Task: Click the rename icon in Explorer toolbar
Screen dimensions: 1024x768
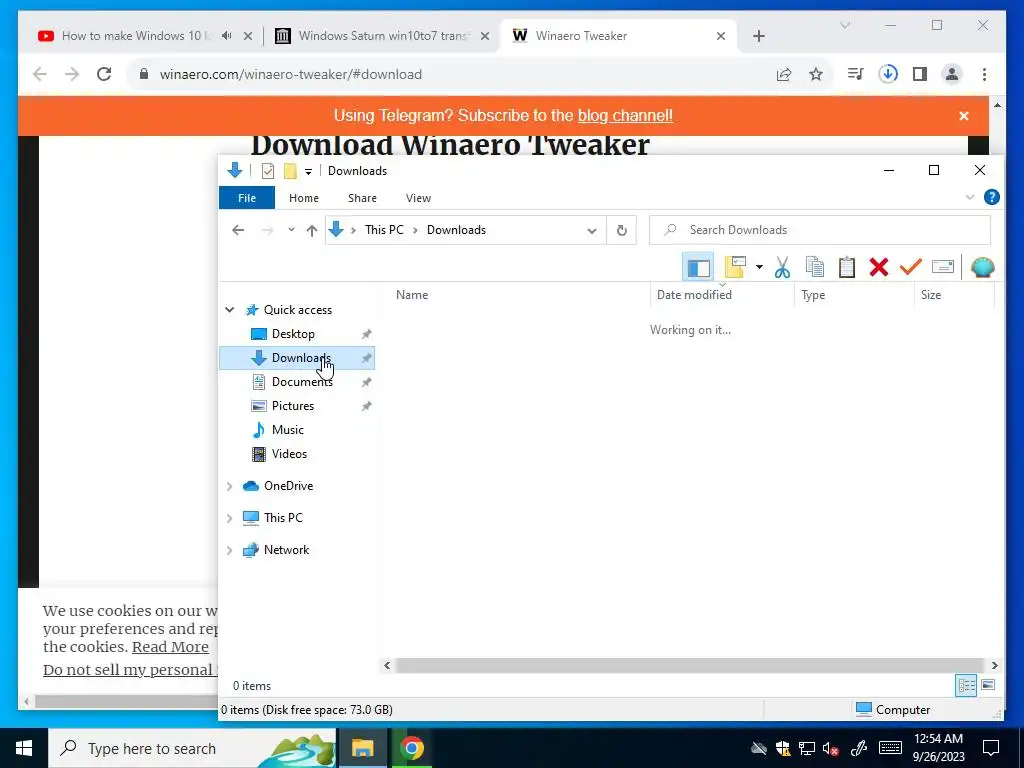Action: click(x=942, y=266)
